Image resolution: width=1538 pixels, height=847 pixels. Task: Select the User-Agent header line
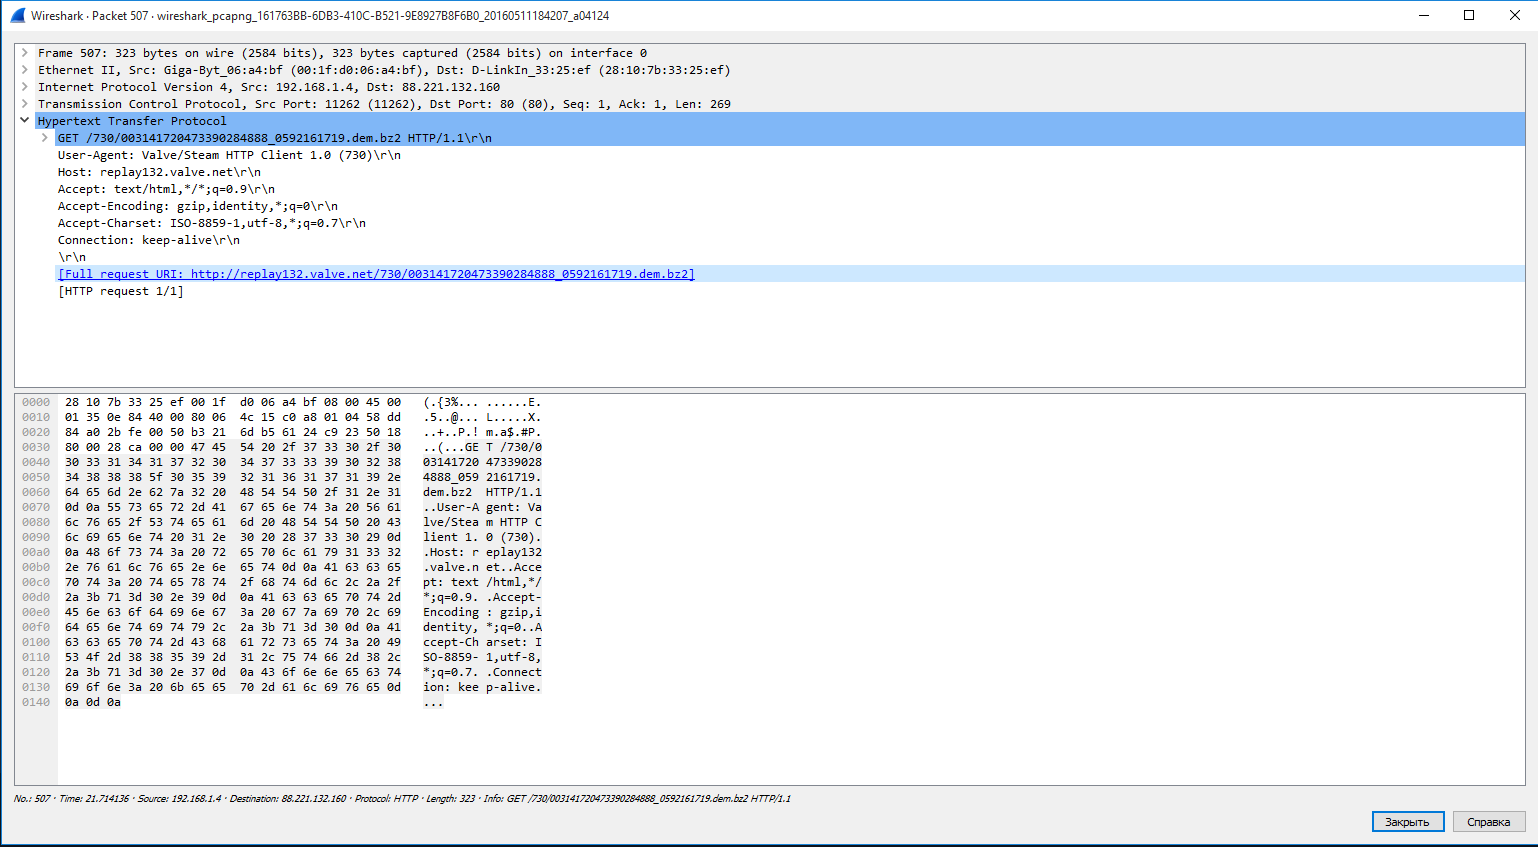(229, 155)
